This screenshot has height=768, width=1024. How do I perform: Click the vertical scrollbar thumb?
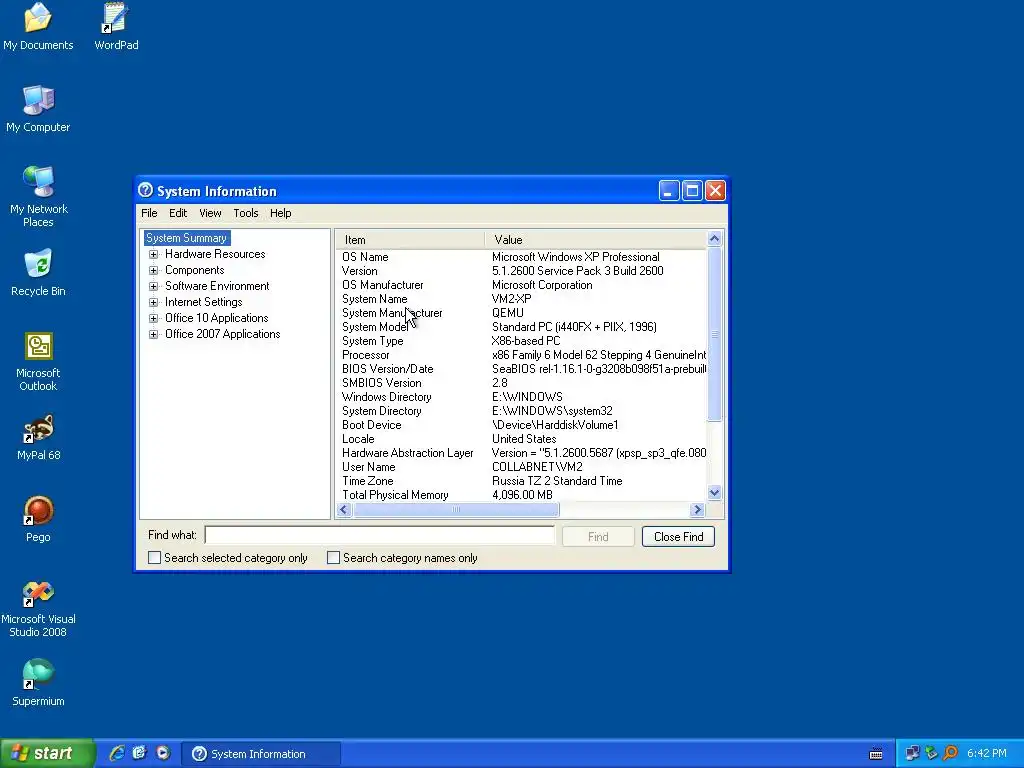coord(714,334)
